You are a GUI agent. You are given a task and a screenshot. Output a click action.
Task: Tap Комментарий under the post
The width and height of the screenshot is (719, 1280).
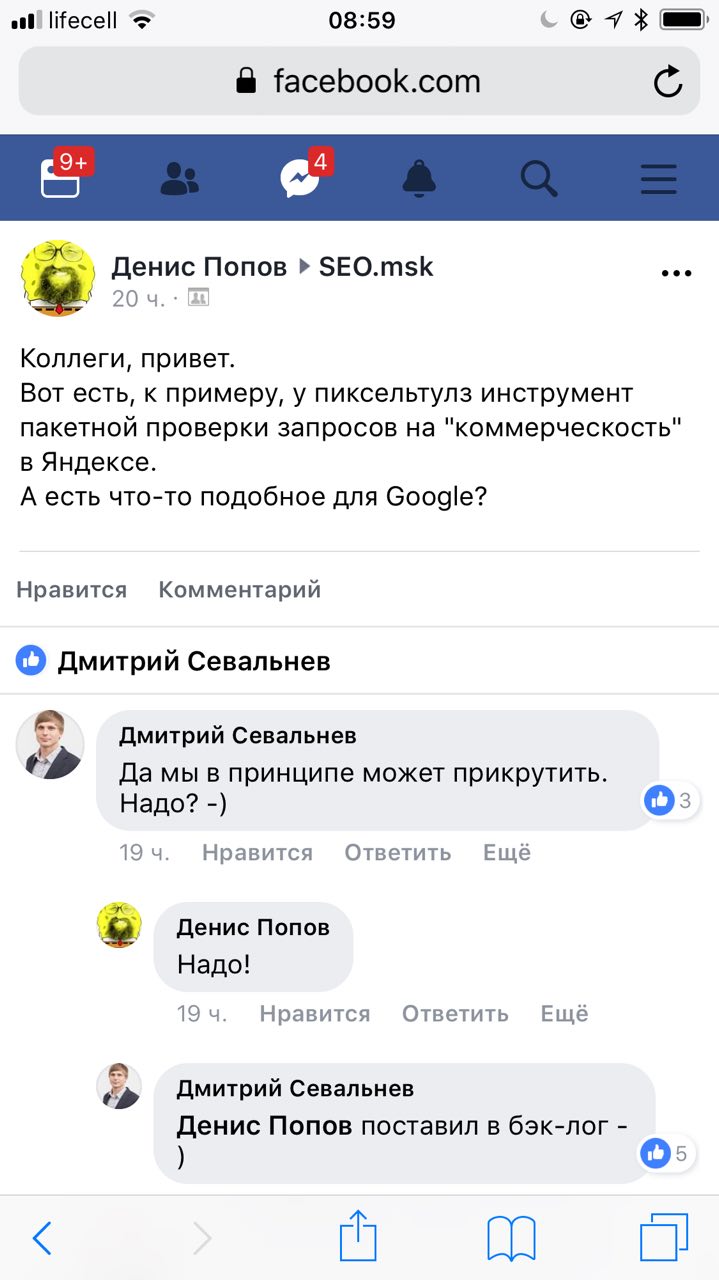240,590
